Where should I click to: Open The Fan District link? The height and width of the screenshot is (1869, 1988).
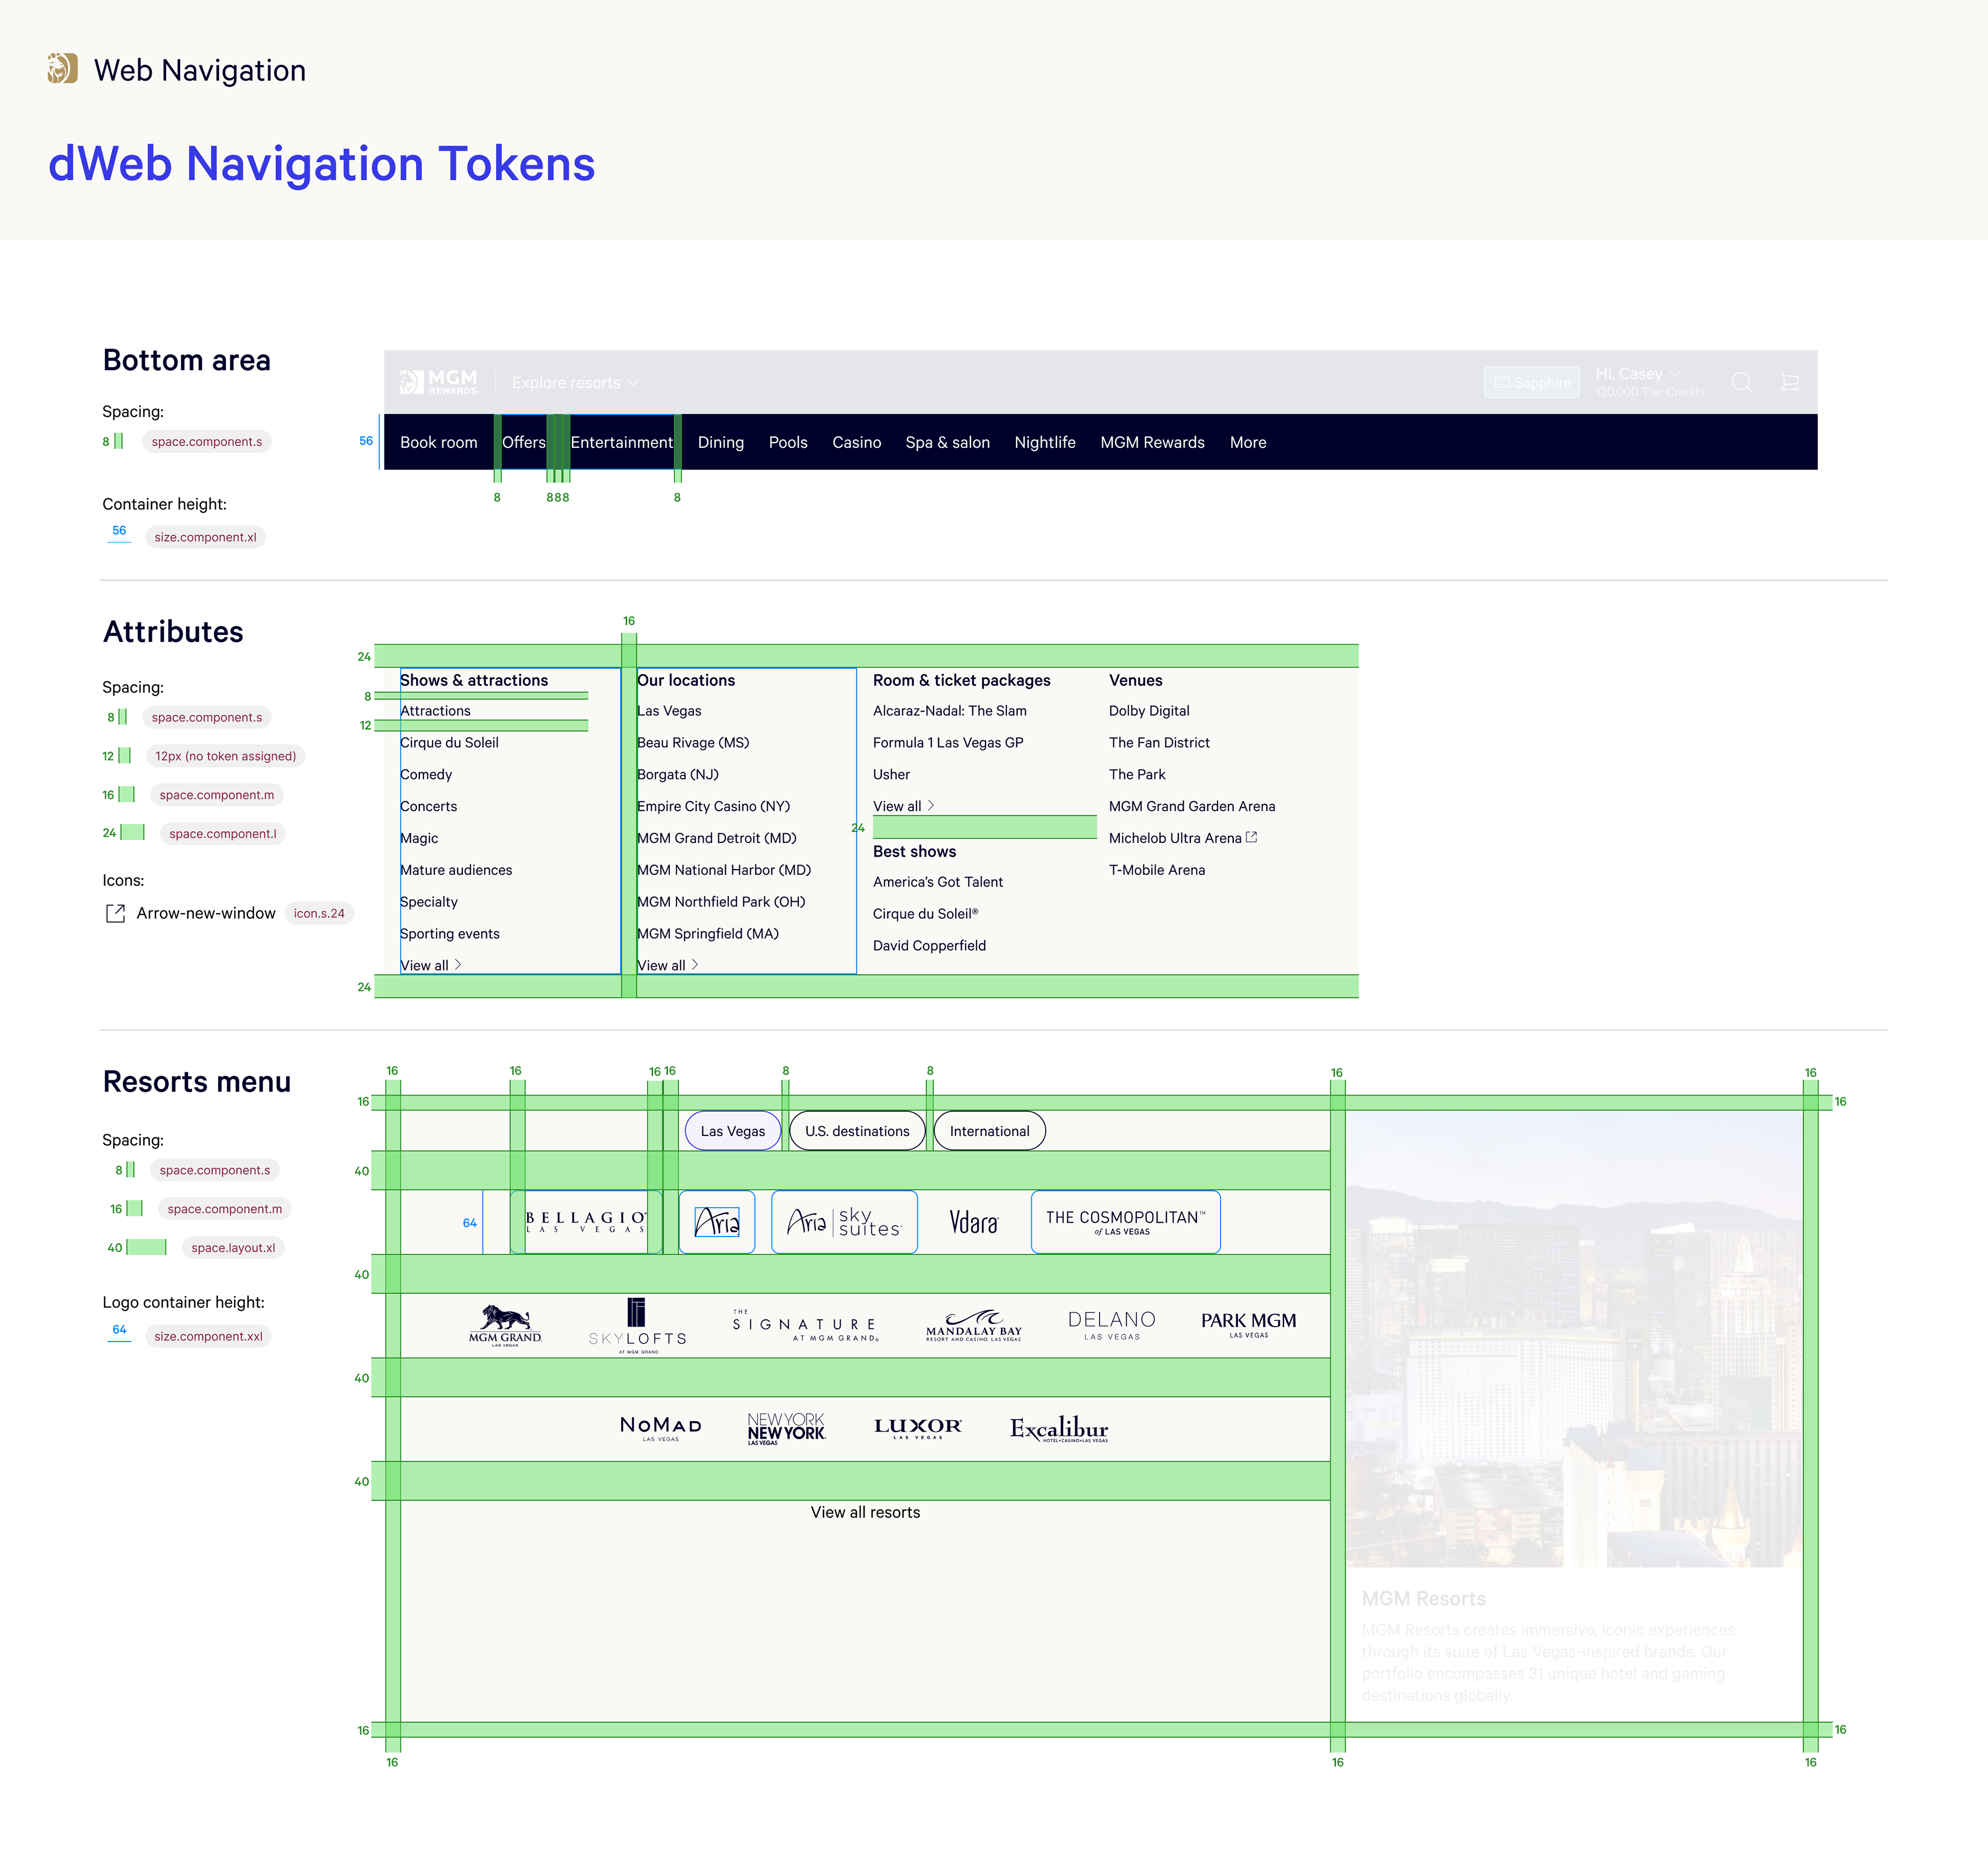[1159, 743]
